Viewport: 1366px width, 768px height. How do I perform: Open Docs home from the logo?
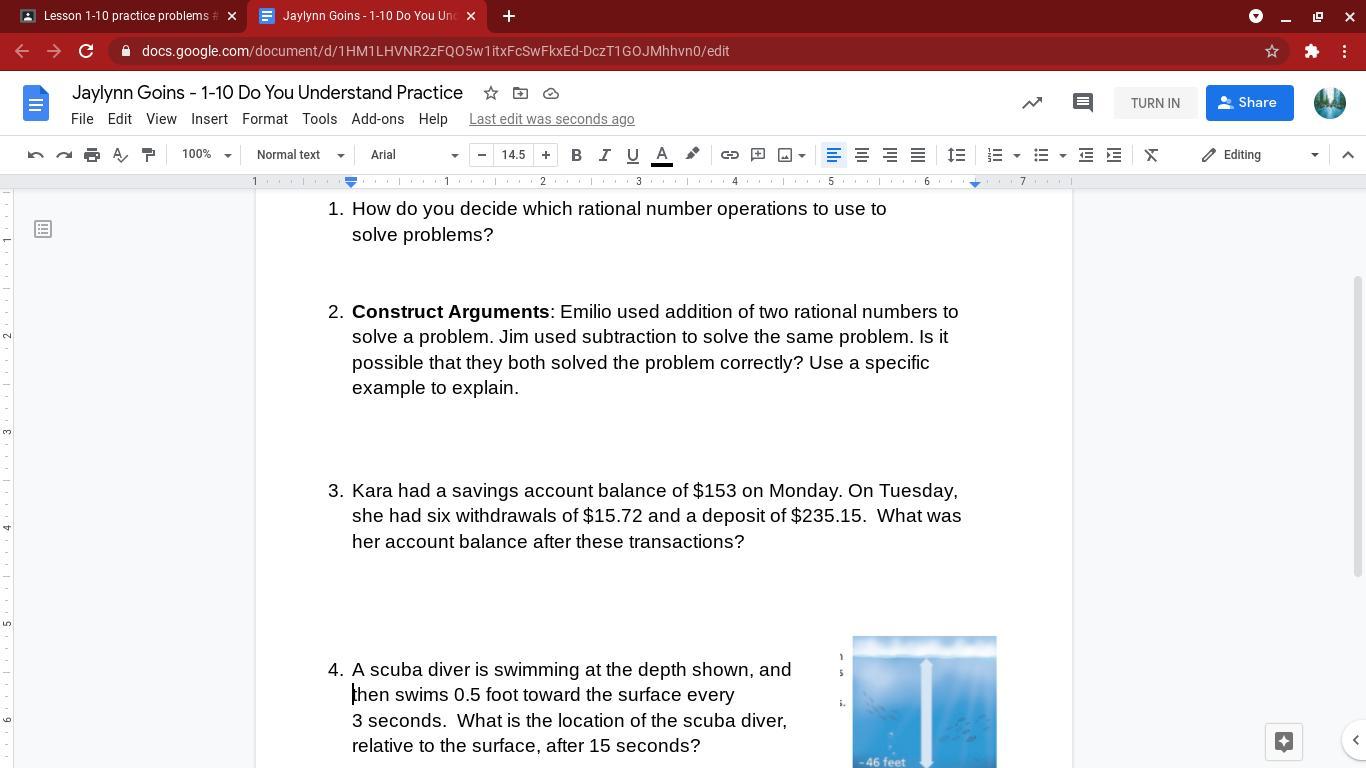click(x=36, y=103)
